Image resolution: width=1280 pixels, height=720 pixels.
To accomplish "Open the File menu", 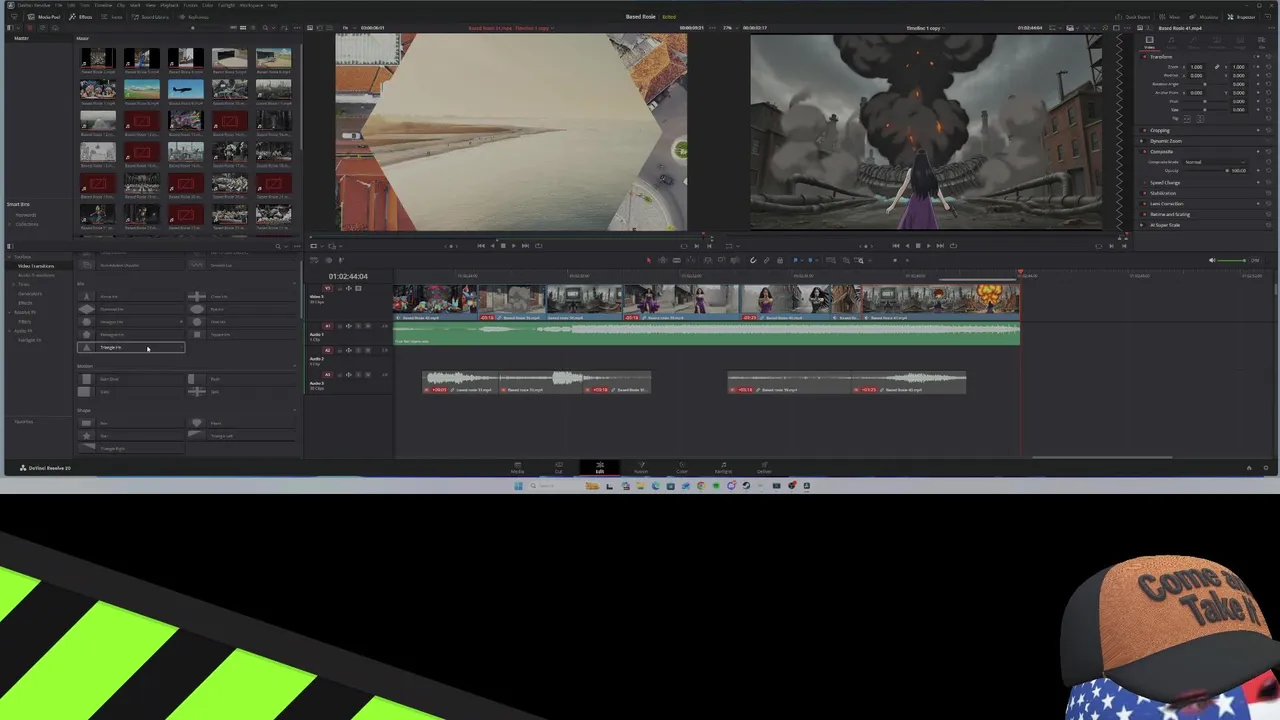I will point(58,5).
